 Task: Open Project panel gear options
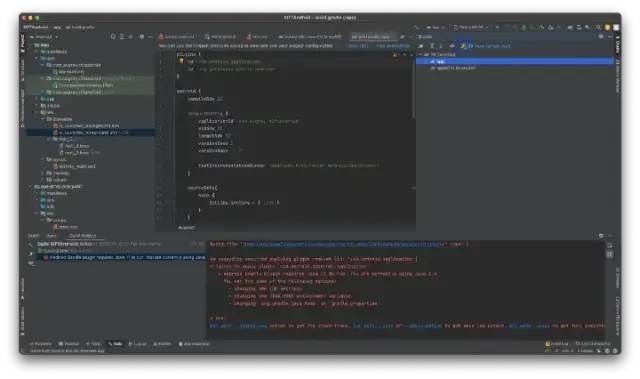tap(142, 36)
